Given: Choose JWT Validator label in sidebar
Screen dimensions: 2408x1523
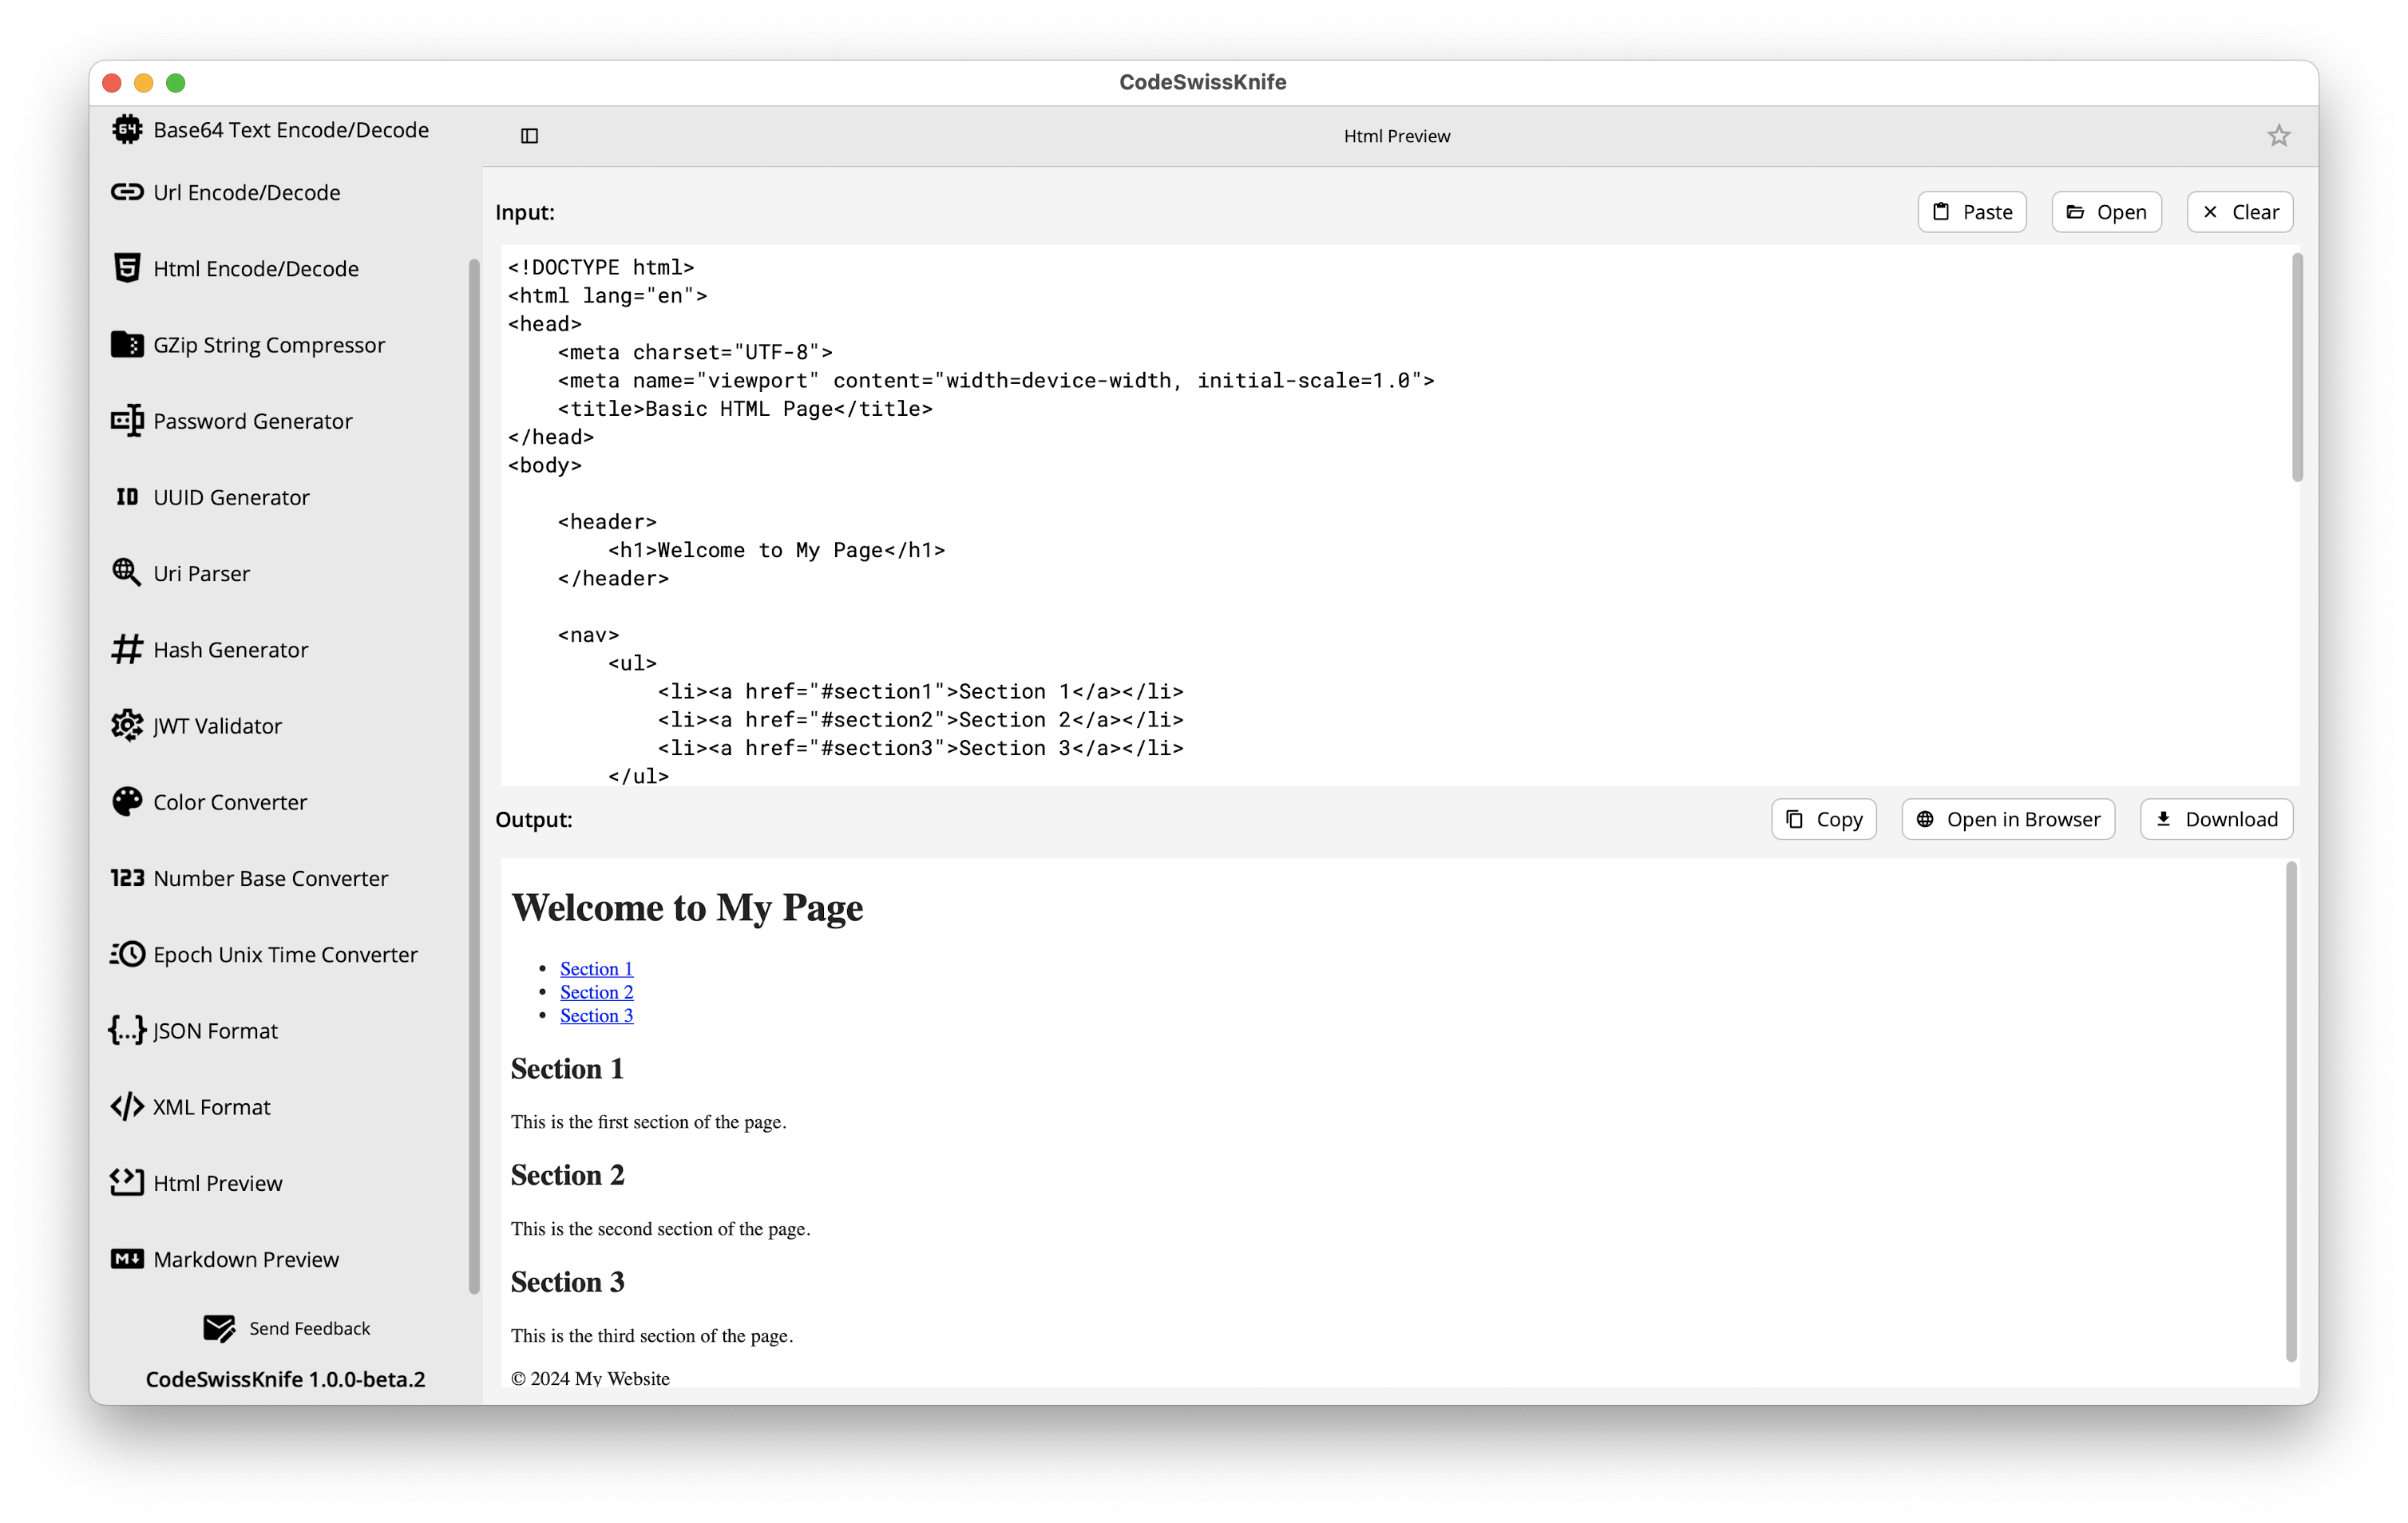Looking at the screenshot, I should [217, 725].
